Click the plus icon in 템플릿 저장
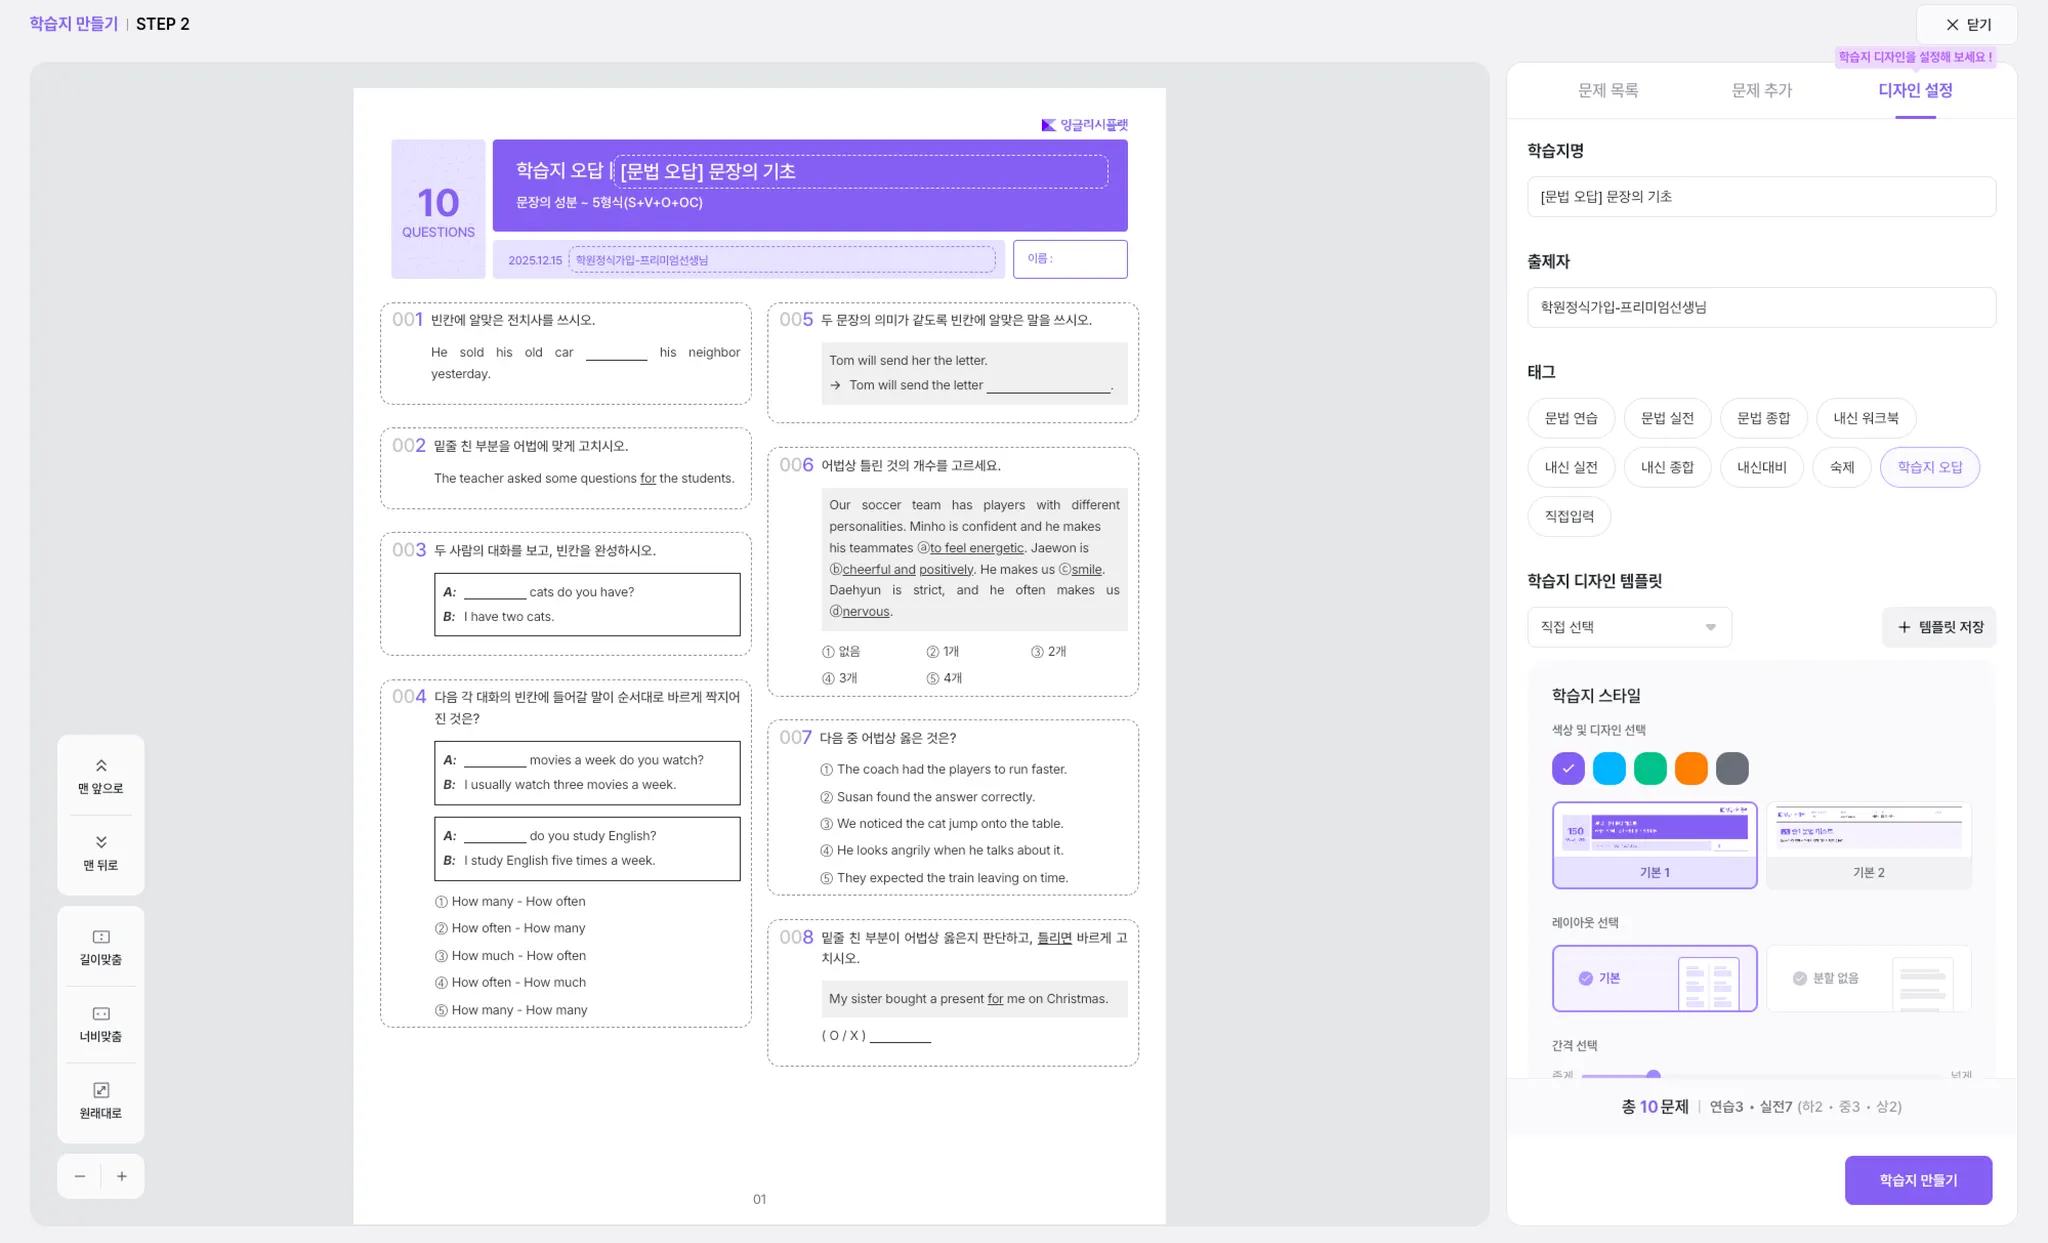Image resolution: width=2048 pixels, height=1243 pixels. click(x=1904, y=627)
